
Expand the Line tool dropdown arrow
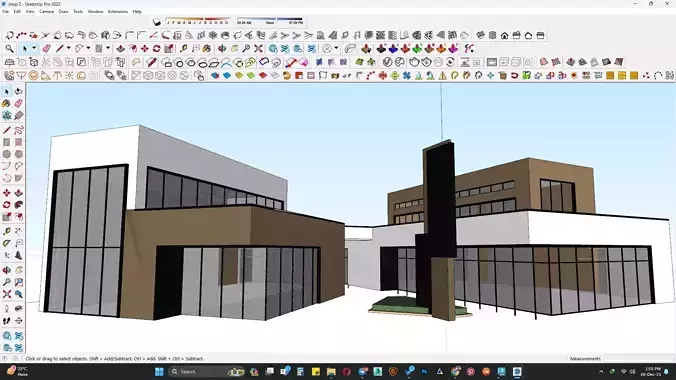coord(68,49)
